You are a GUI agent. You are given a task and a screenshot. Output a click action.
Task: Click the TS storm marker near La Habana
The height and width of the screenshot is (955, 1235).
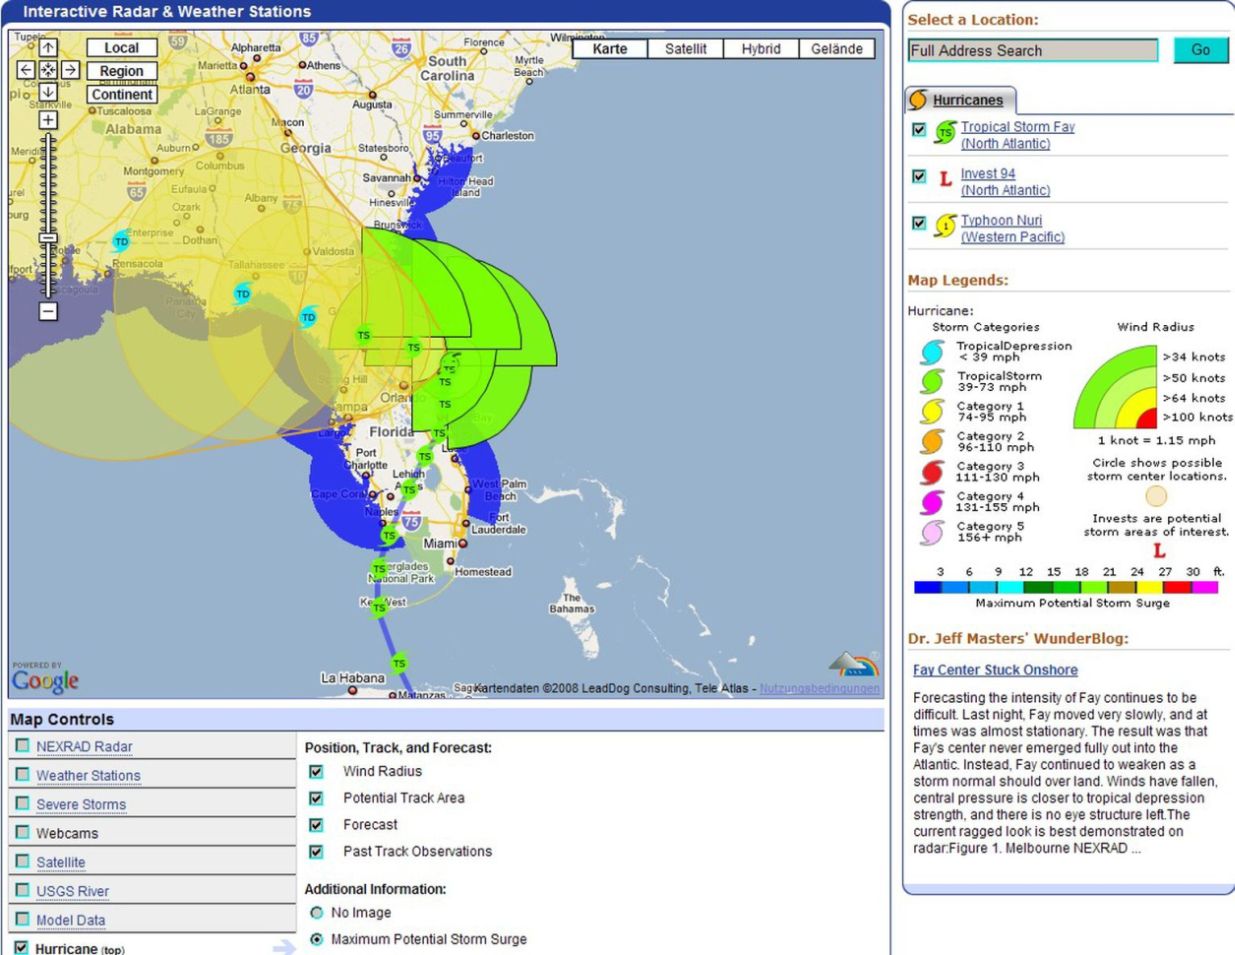coord(399,663)
